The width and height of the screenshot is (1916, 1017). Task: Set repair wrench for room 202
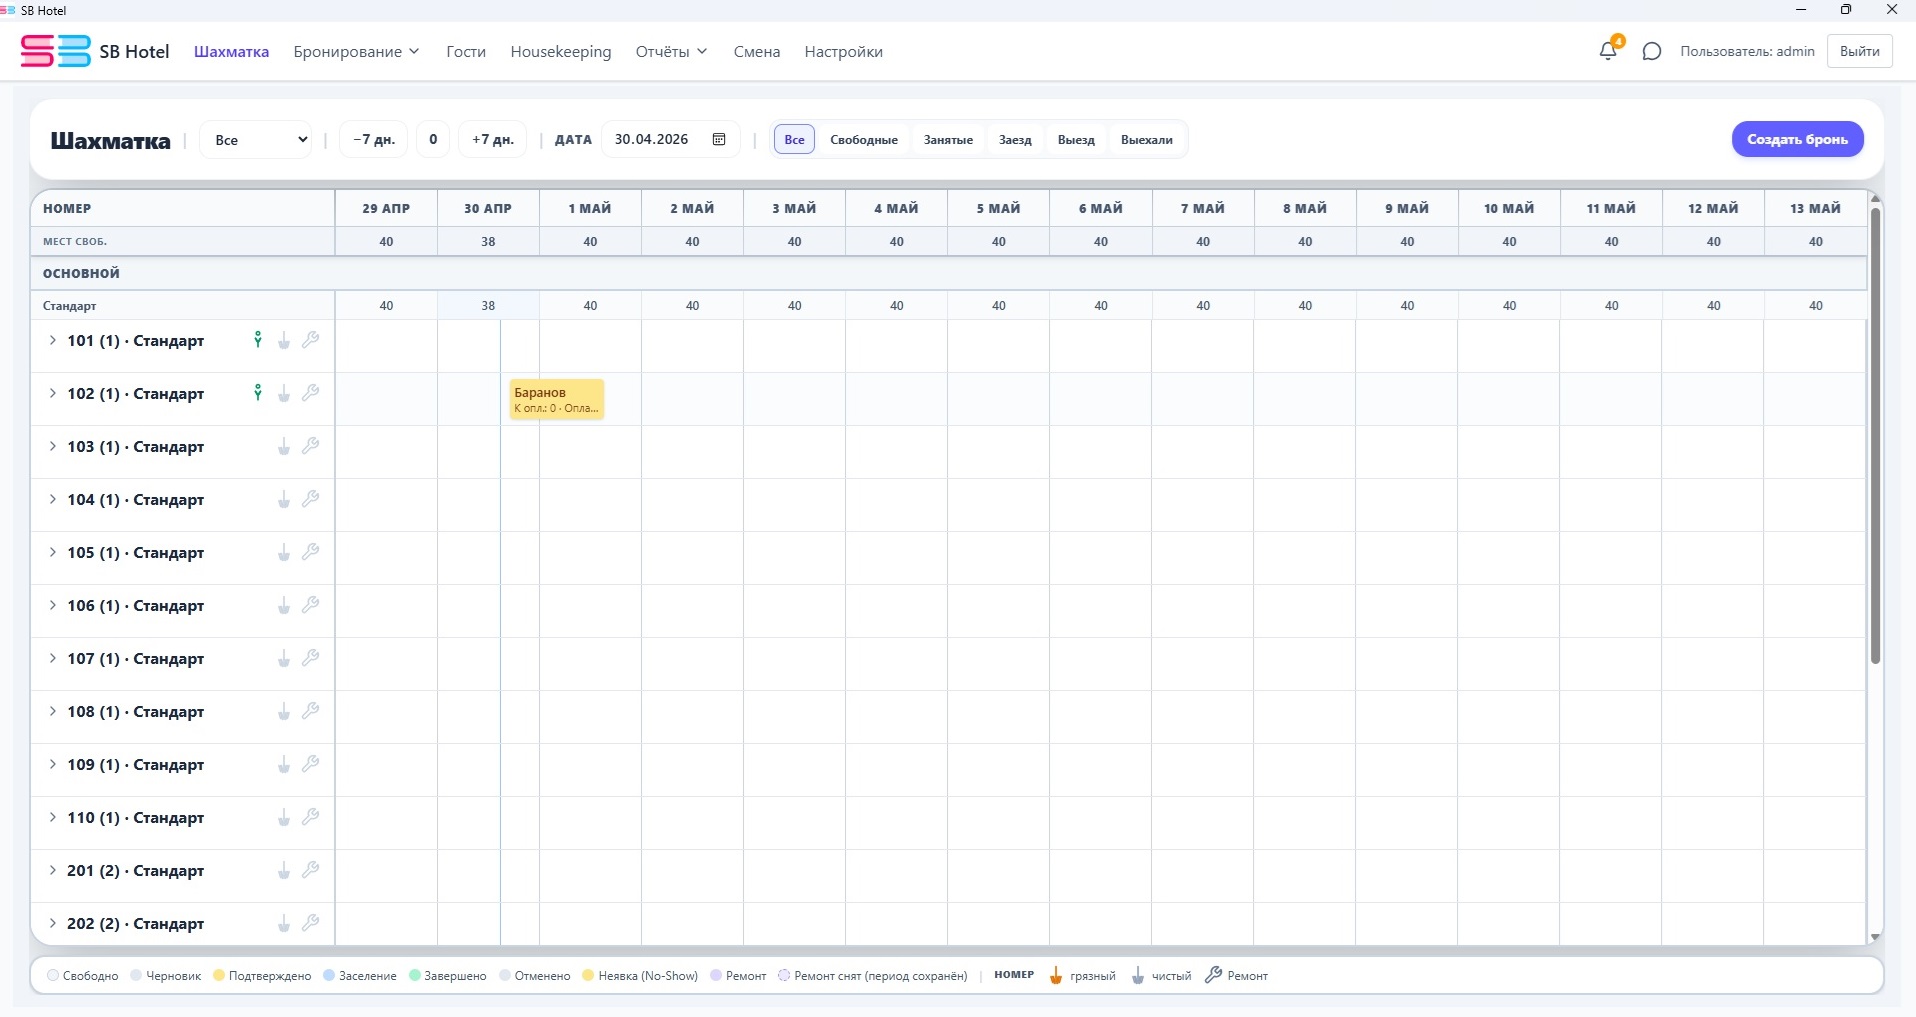311,923
